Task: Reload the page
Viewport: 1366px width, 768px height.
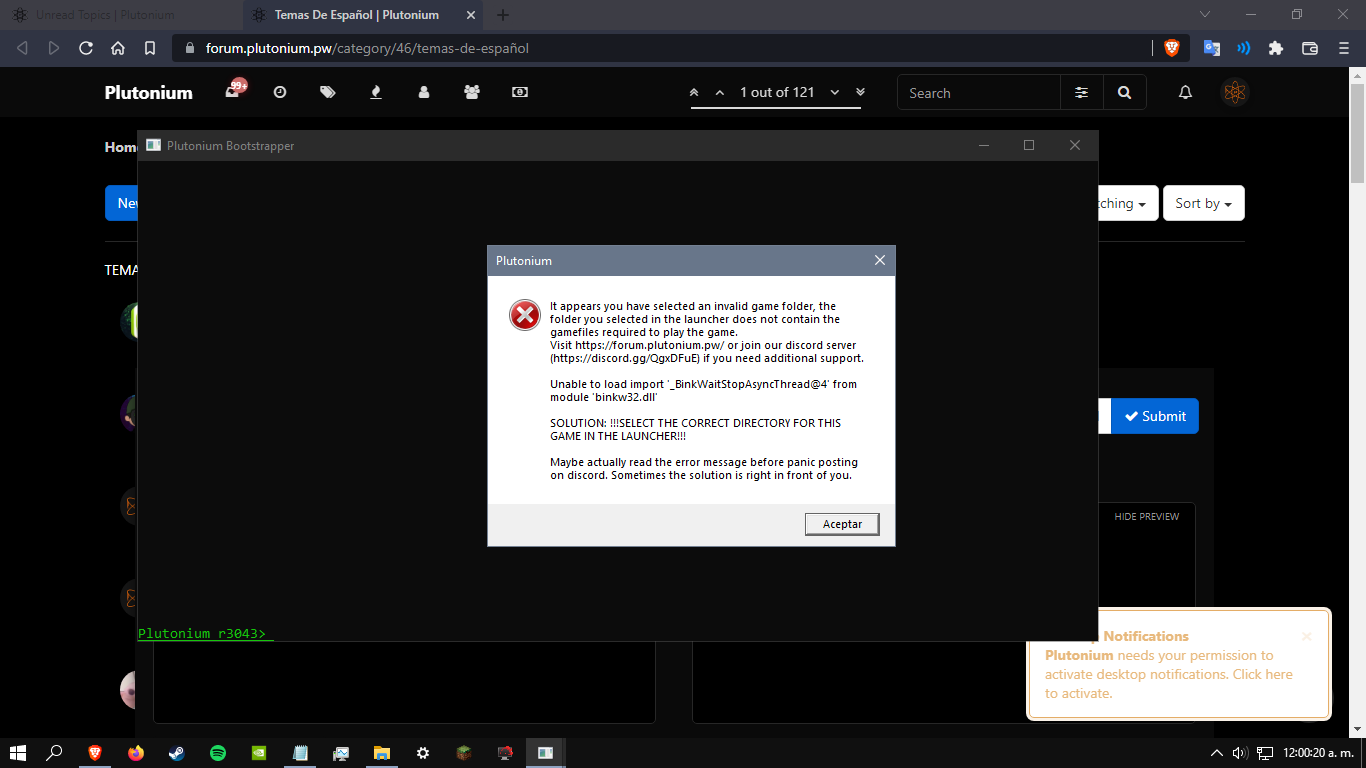Action: [x=86, y=48]
